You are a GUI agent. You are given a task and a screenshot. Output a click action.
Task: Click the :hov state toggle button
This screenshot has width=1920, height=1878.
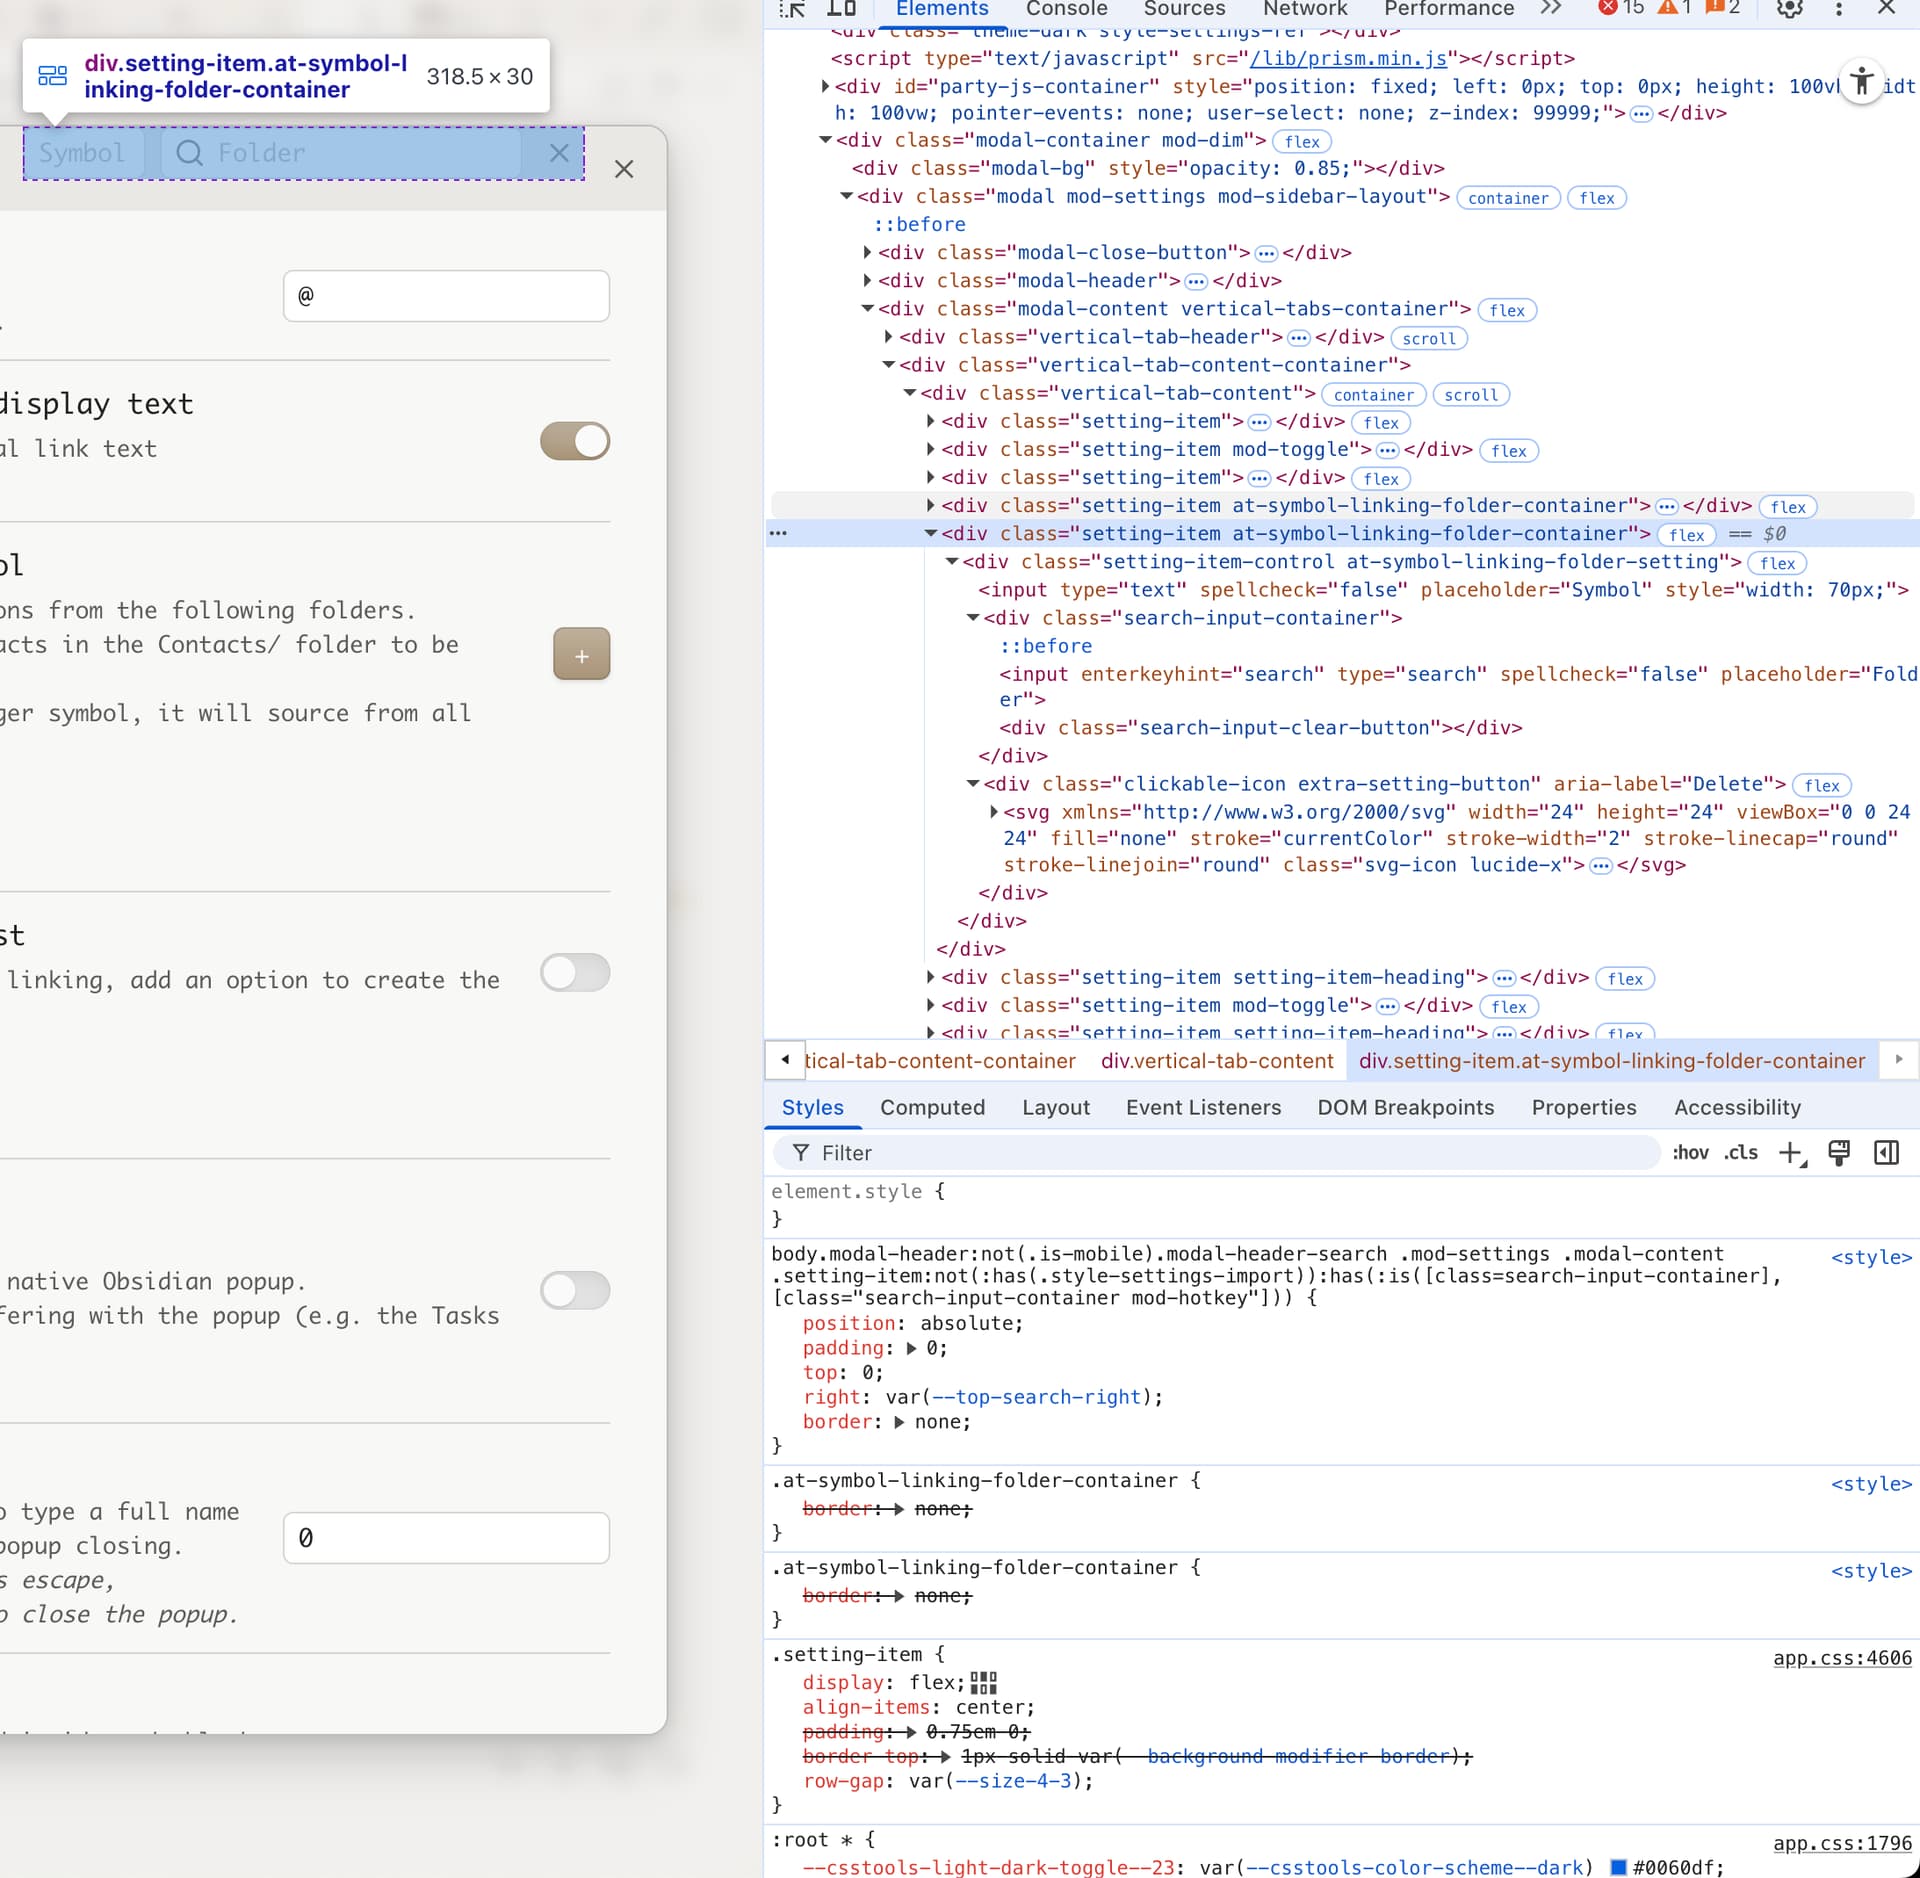(1690, 1153)
